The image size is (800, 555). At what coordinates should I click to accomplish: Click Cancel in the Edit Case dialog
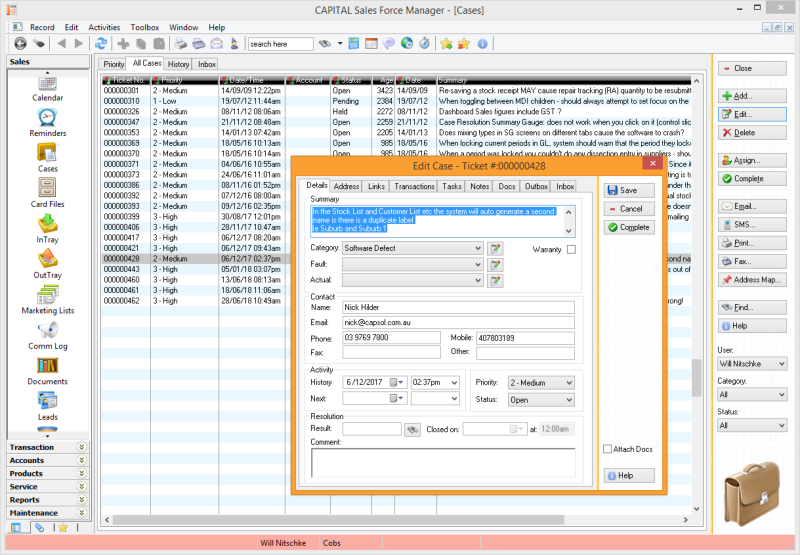(629, 209)
